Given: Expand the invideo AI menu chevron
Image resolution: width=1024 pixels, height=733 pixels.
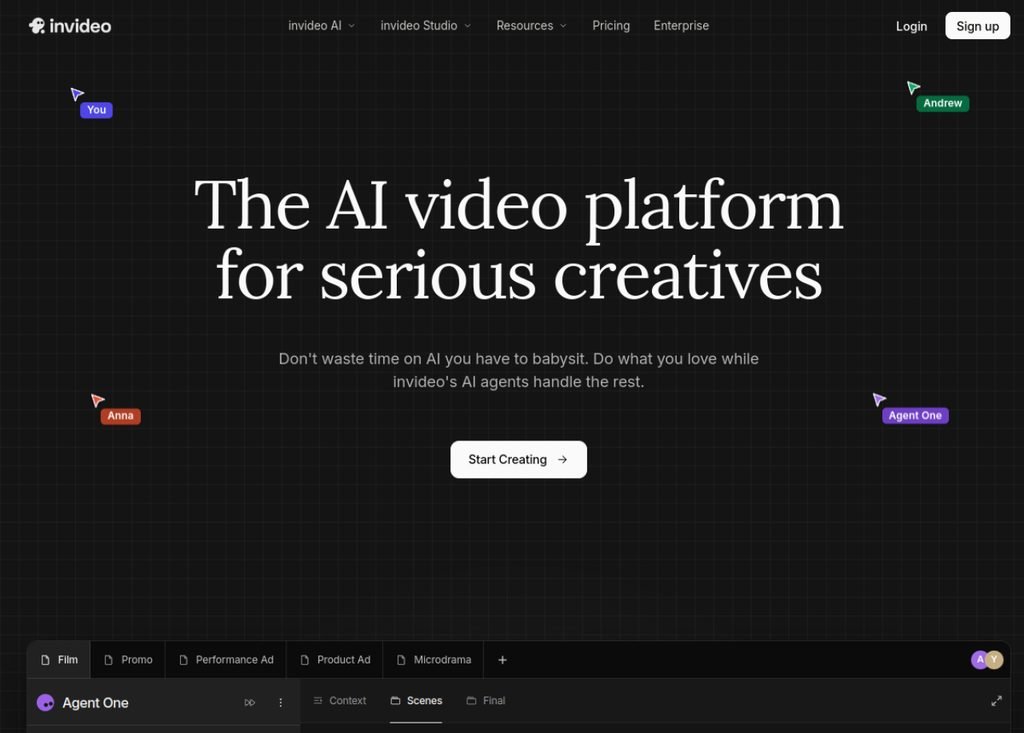Looking at the screenshot, I should click(x=351, y=26).
